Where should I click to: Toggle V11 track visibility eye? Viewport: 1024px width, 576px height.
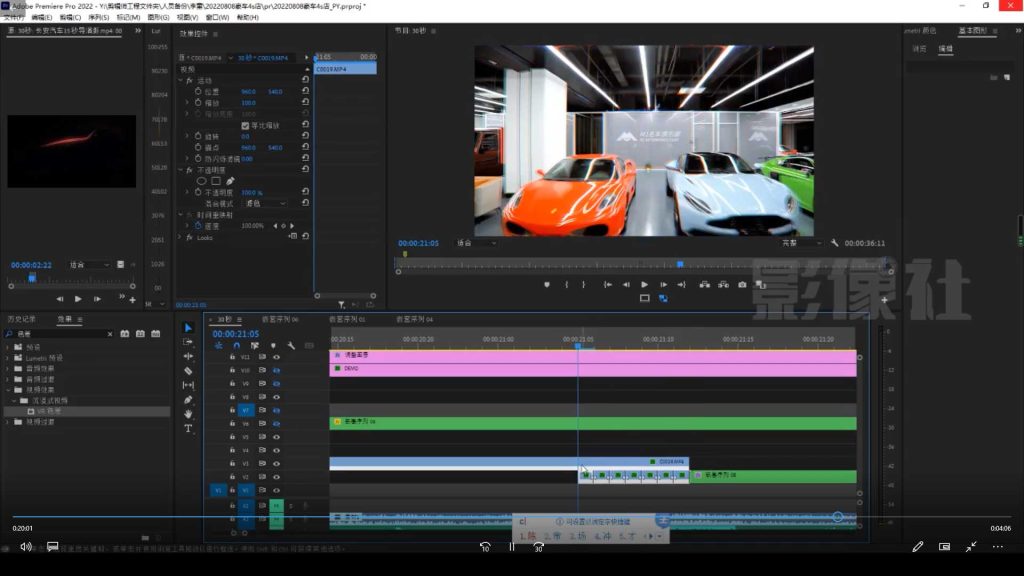pos(276,357)
